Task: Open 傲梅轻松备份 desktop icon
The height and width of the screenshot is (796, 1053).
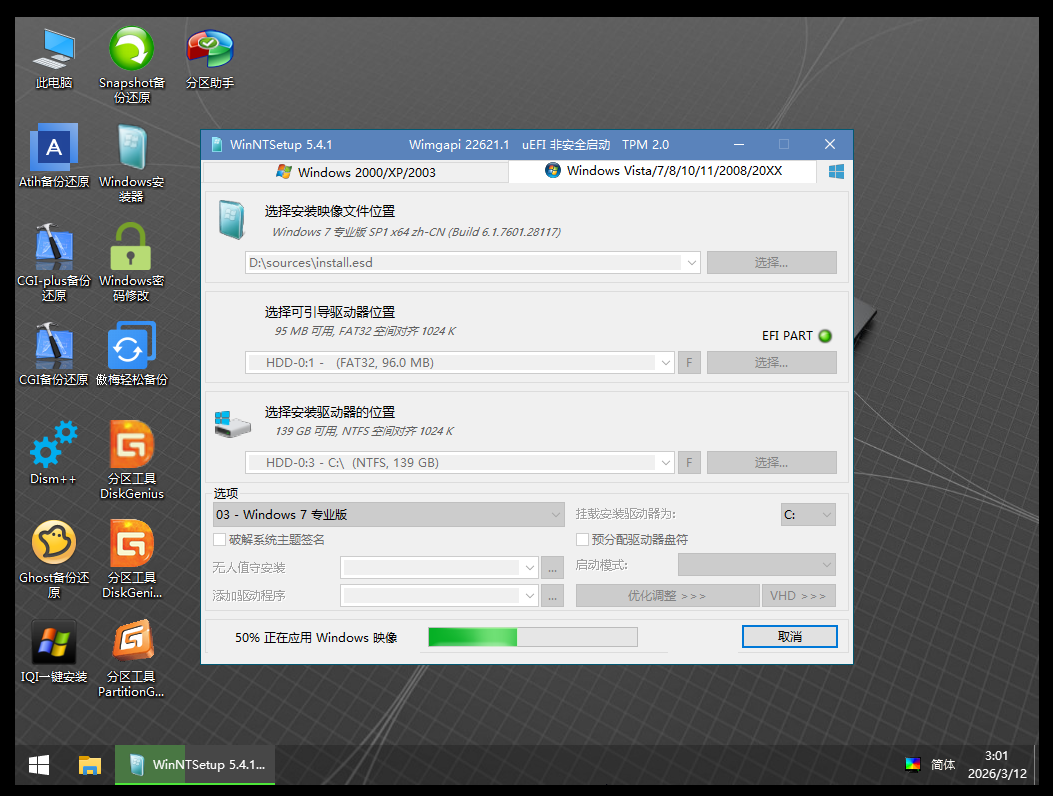Action: (x=132, y=354)
